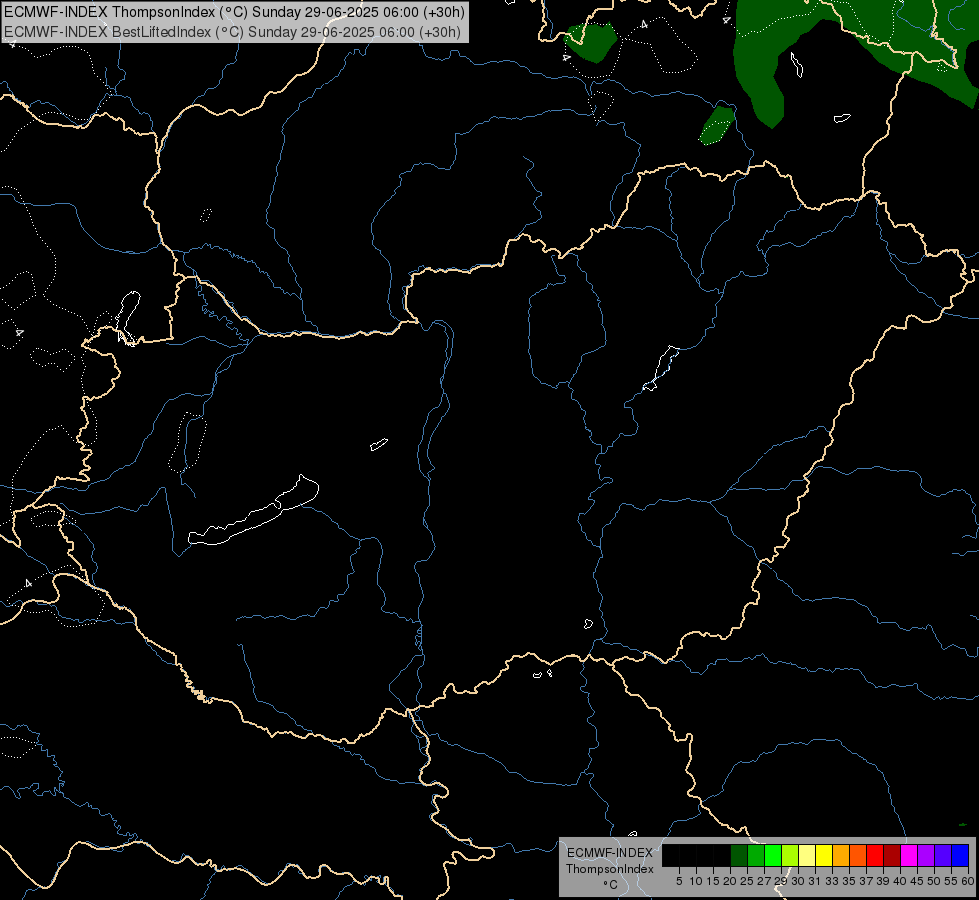979x900 pixels.
Task: Click the dark orange 35–37 legend swatch
Action: pyautogui.click(x=858, y=856)
